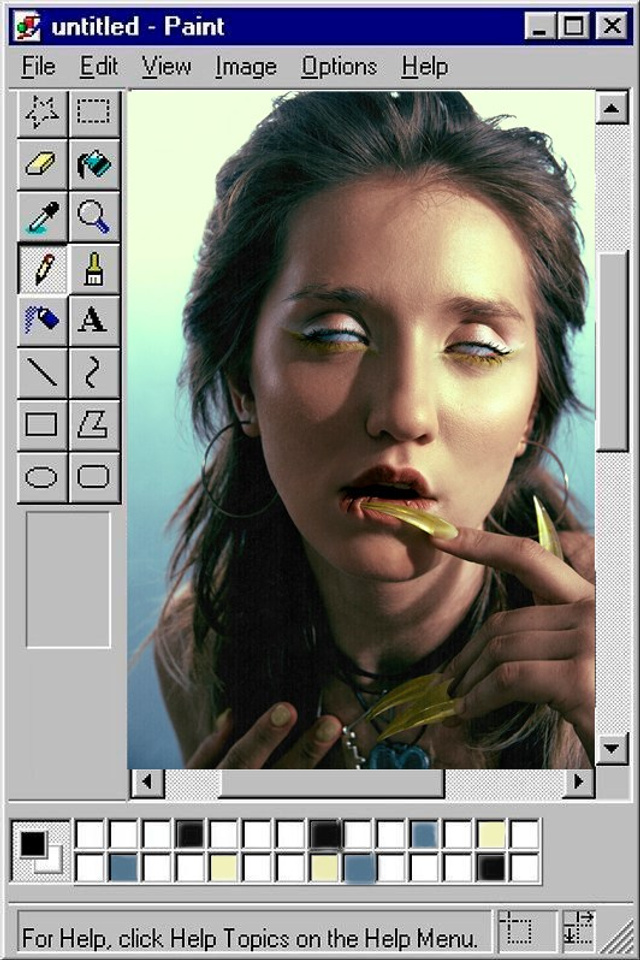Click the selection size icon in status bar
Viewport: 640px width, 960px height.
pos(578,929)
